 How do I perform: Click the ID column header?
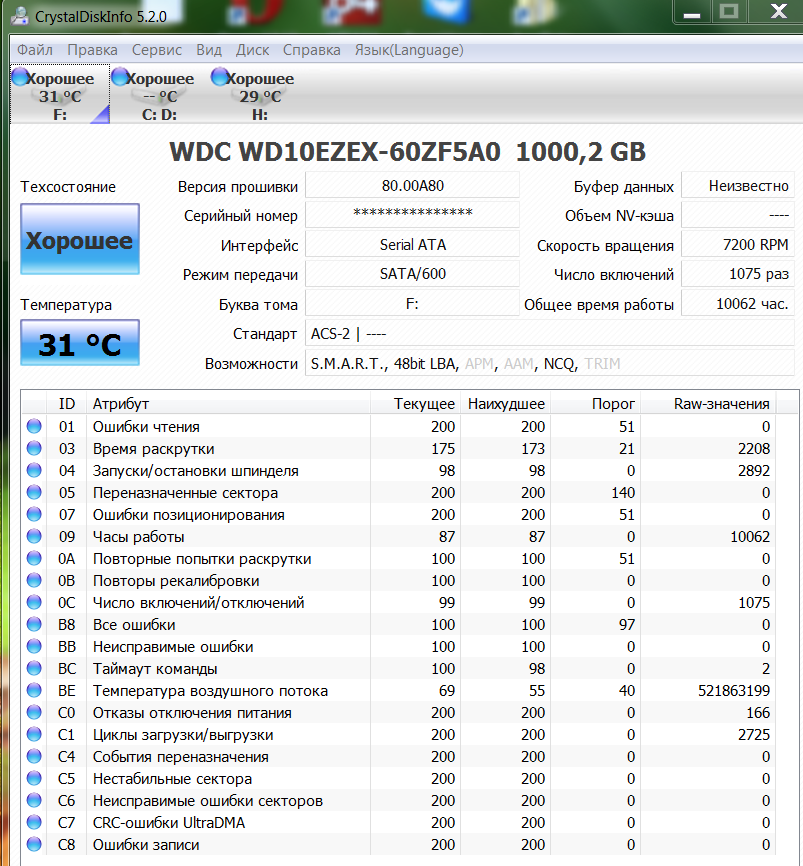(x=67, y=404)
